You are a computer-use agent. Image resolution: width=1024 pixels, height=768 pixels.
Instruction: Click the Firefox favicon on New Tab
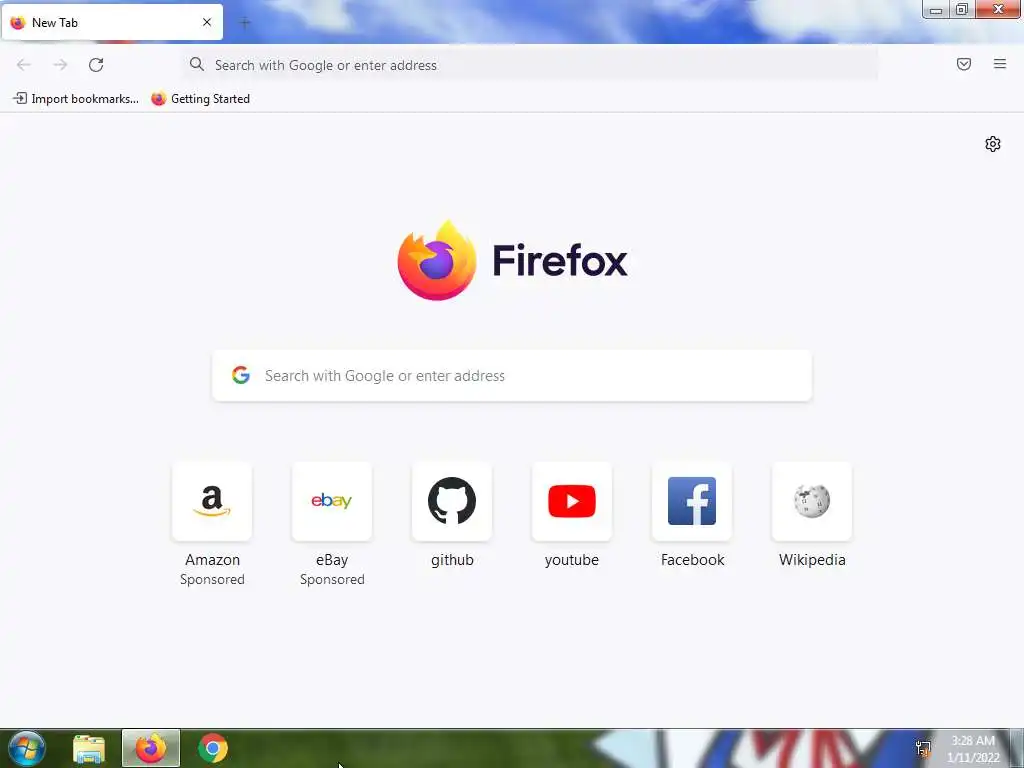(x=18, y=23)
